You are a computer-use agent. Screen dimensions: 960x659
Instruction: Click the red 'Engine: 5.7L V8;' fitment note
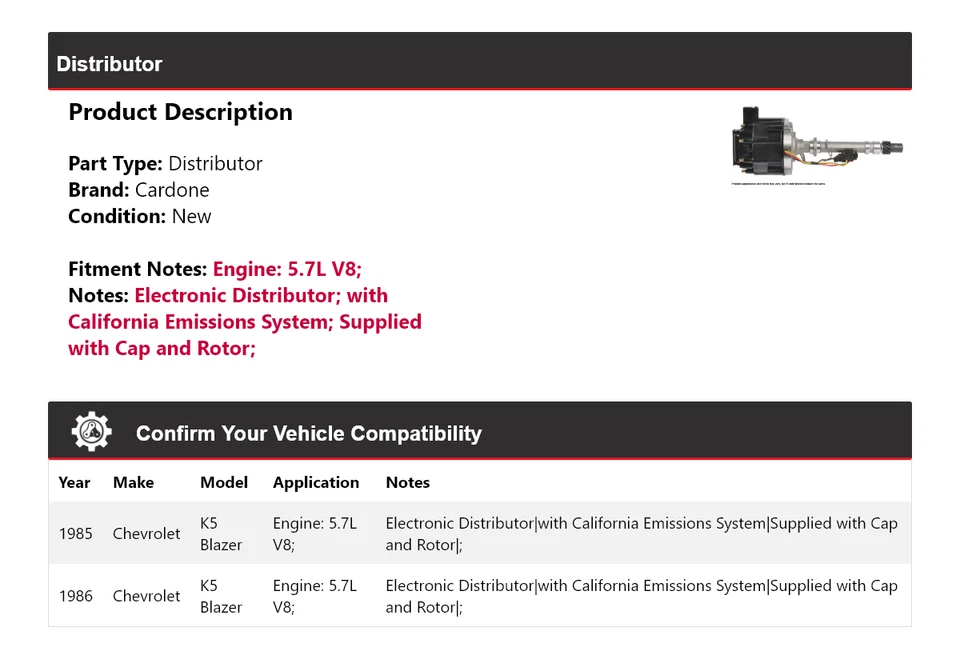tap(287, 269)
